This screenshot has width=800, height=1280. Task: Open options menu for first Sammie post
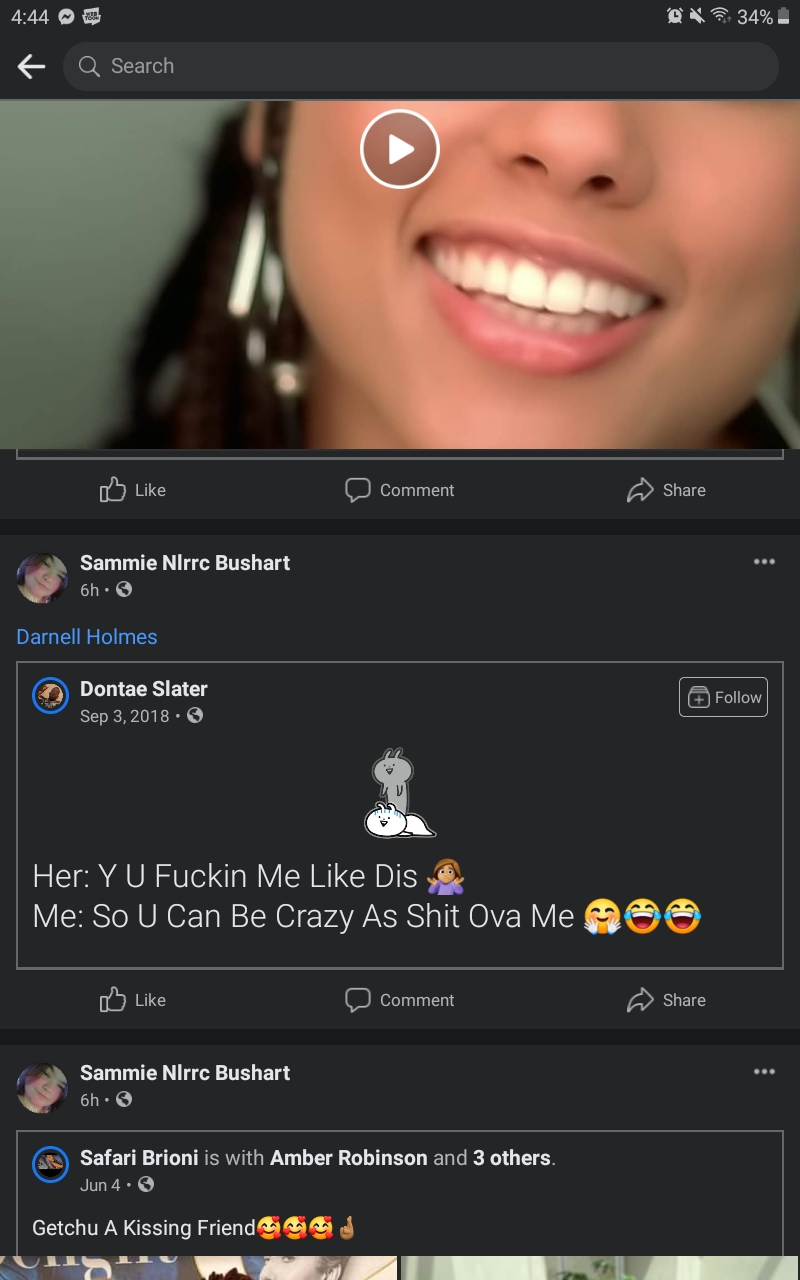[764, 562]
